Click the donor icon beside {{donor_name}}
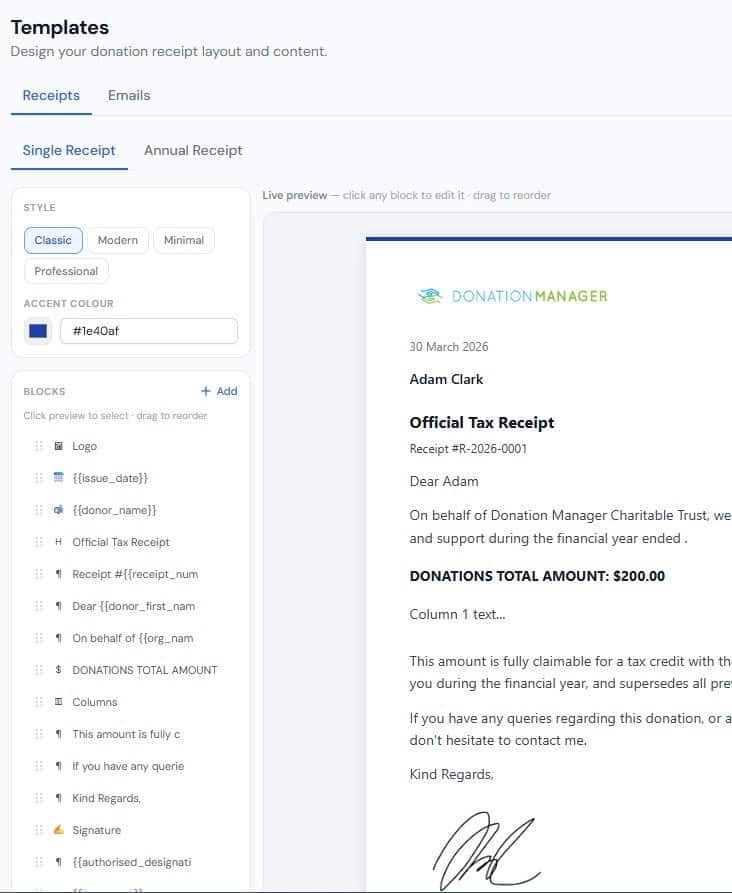Screen dimensions: 732x893 59,510
